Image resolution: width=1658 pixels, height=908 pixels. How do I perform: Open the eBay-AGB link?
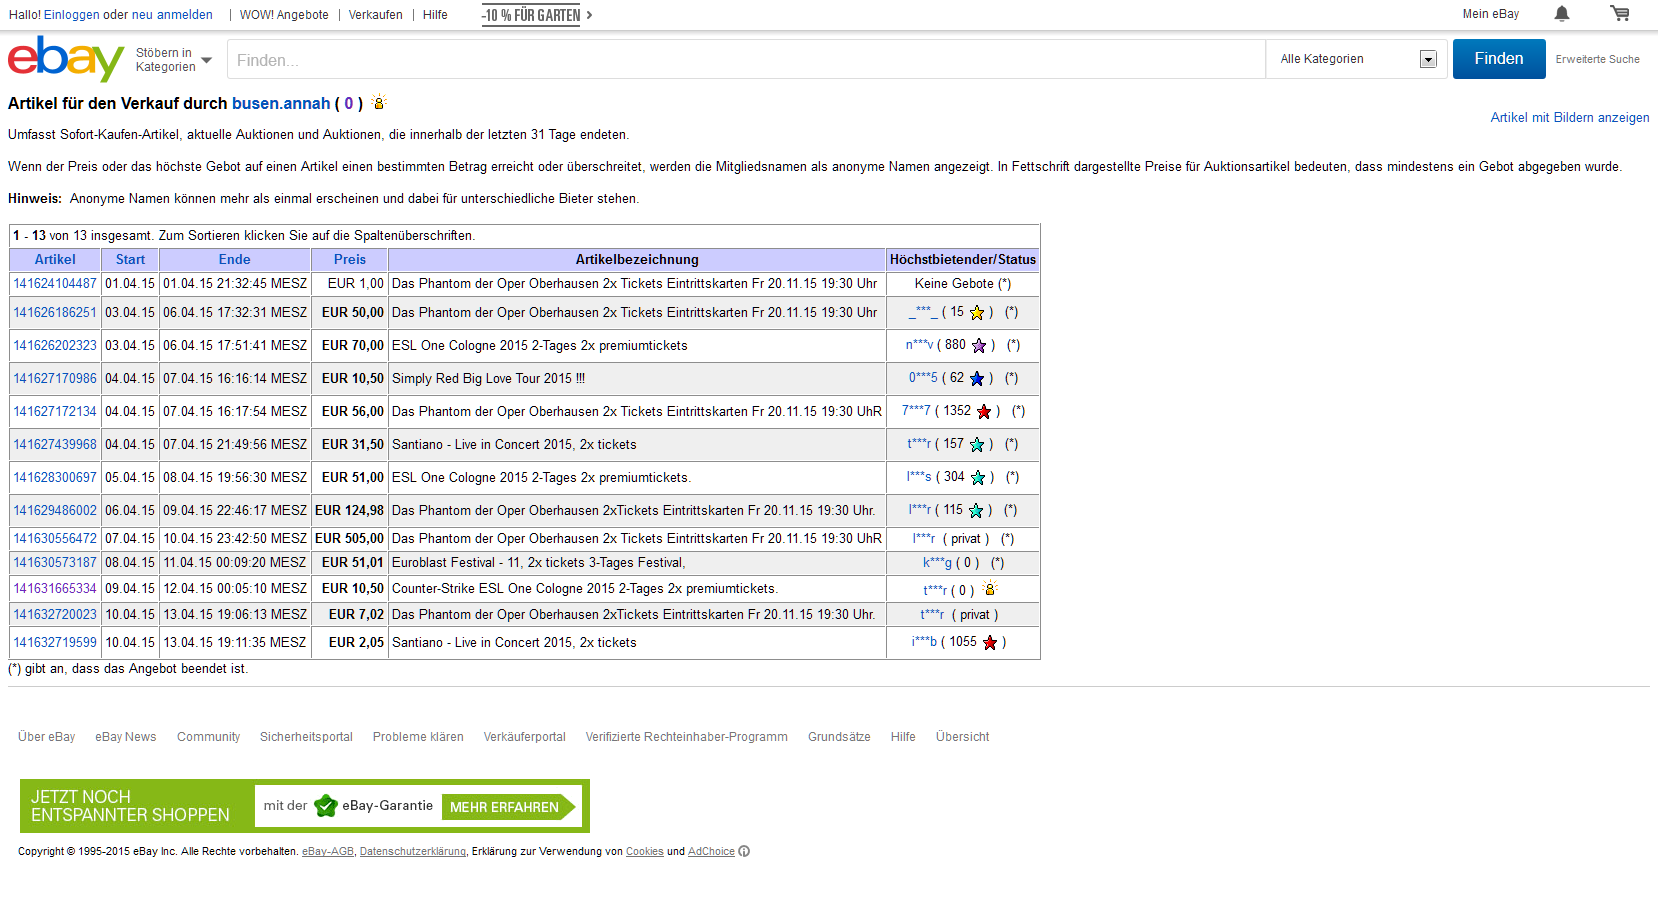[328, 852]
